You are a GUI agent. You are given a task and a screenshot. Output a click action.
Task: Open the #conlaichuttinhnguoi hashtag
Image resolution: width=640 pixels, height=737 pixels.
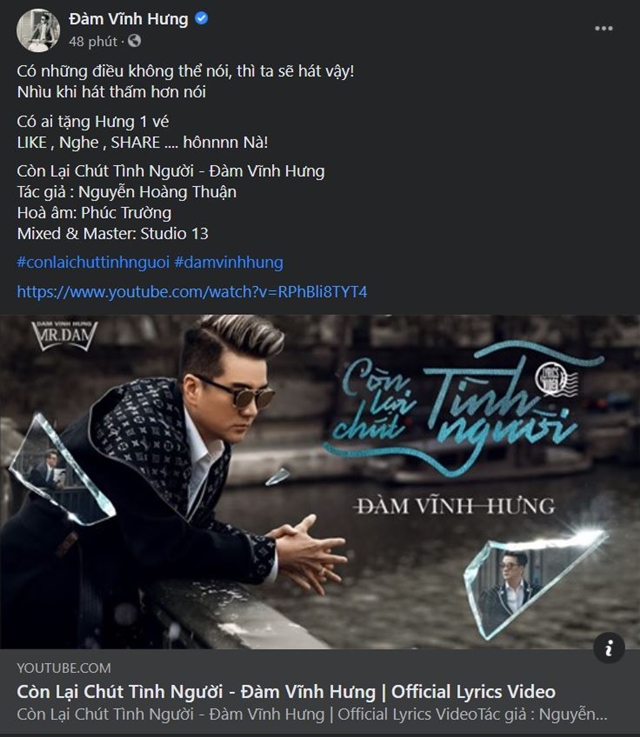pos(93,262)
